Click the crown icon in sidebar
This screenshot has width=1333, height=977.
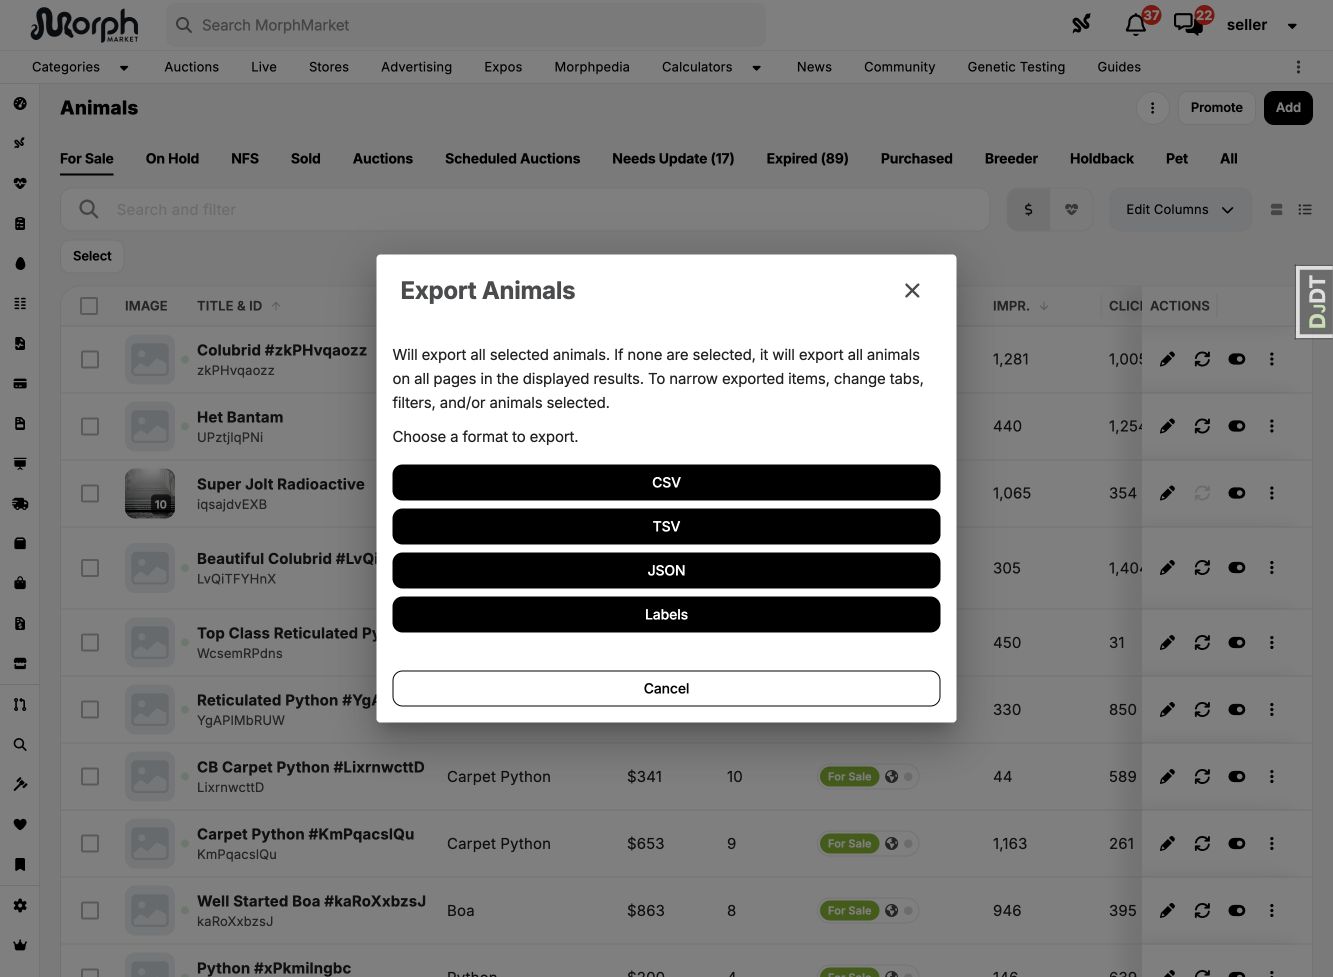pyautogui.click(x=20, y=945)
